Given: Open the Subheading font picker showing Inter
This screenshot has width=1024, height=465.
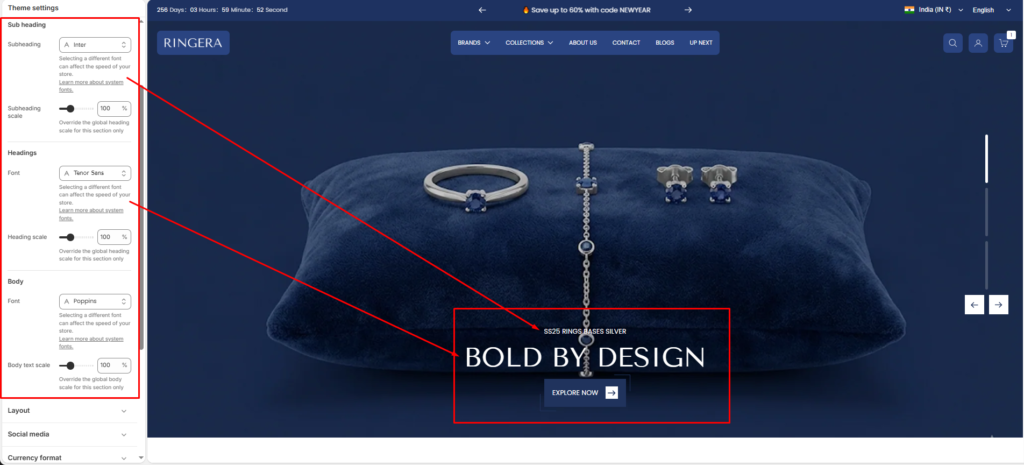Looking at the screenshot, I should (95, 45).
